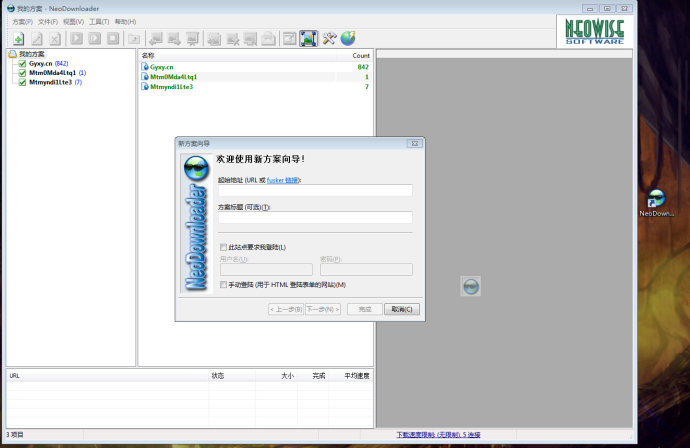Open the globe browser icon in toolbar

pyautogui.click(x=348, y=38)
